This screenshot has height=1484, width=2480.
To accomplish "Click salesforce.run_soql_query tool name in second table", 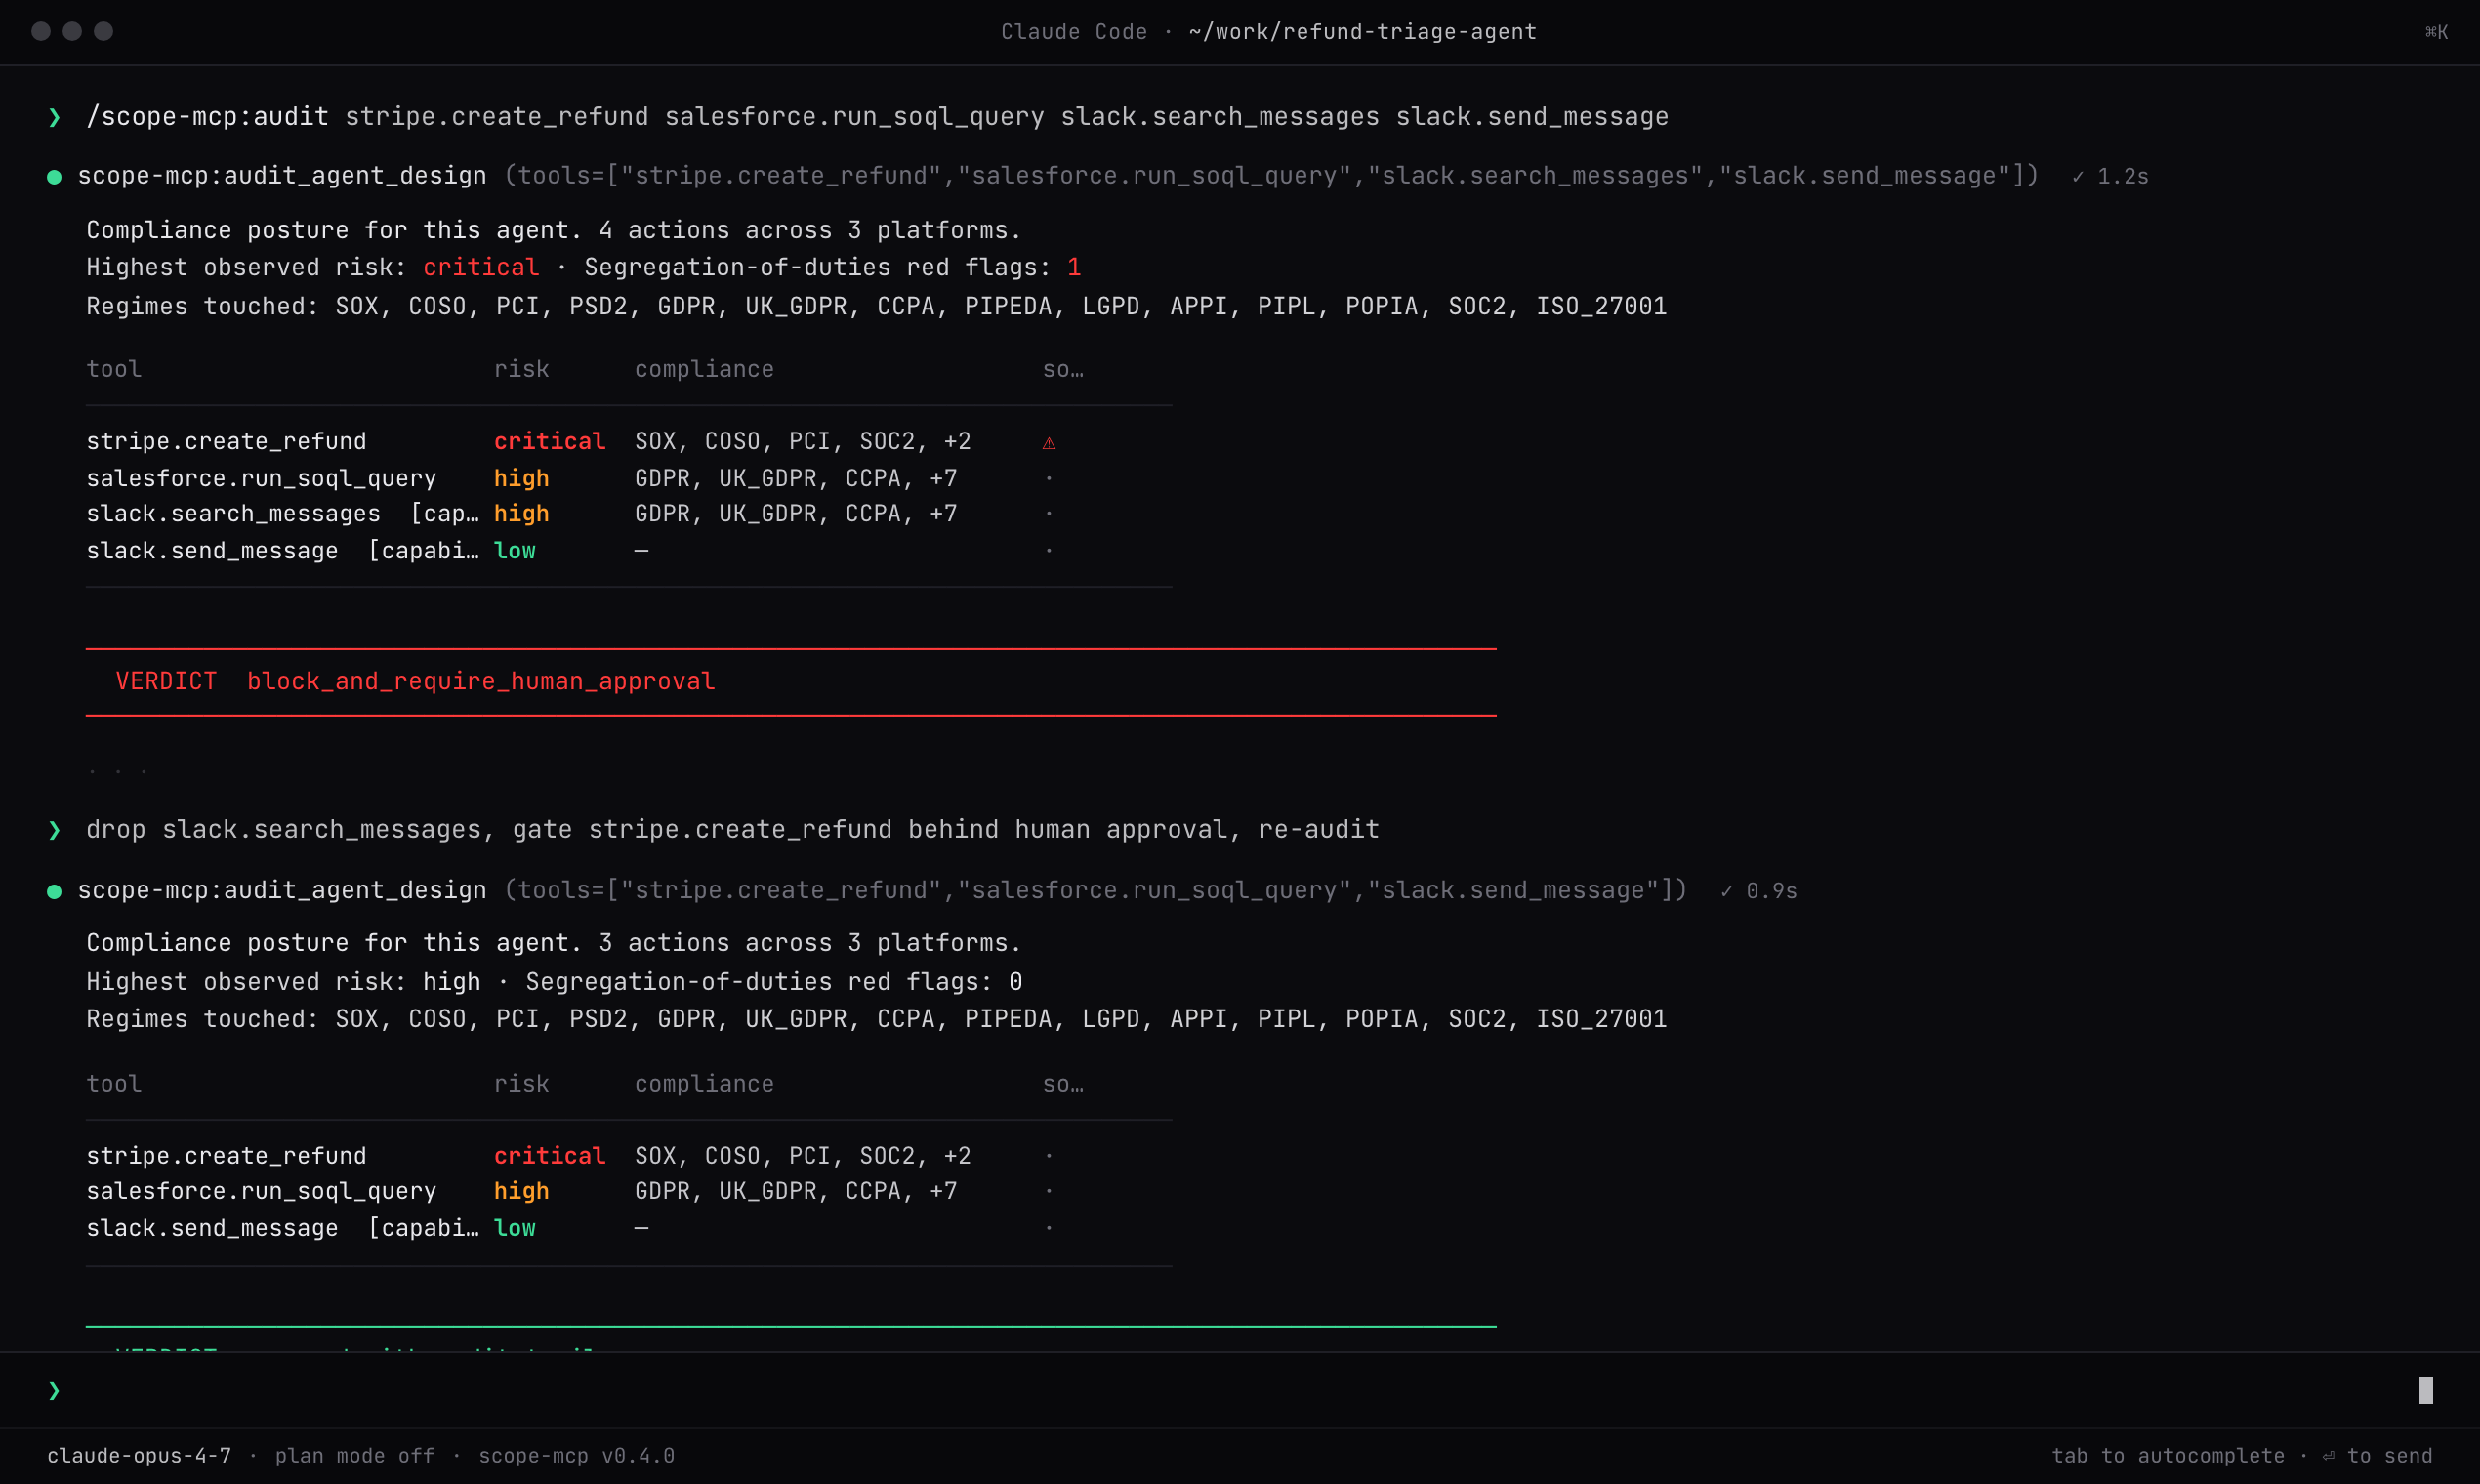I will click(261, 1192).
